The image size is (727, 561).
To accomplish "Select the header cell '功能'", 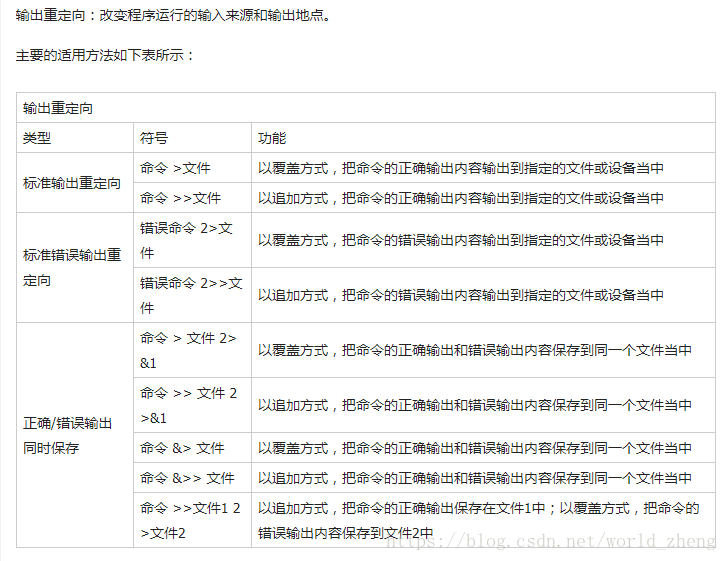I will pyautogui.click(x=483, y=138).
